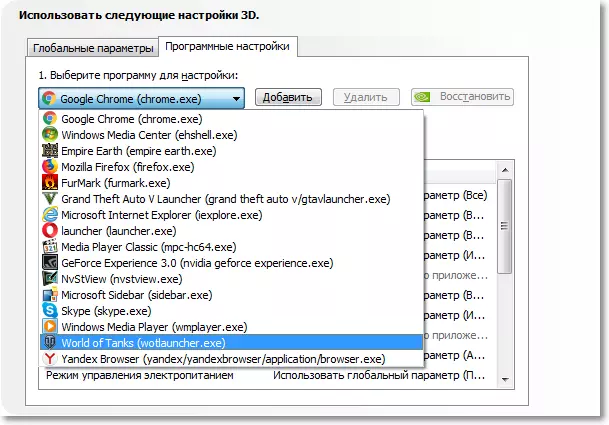Image resolution: width=609 pixels, height=425 pixels.
Task: Open the Программные настройки tab
Action: tap(228, 46)
